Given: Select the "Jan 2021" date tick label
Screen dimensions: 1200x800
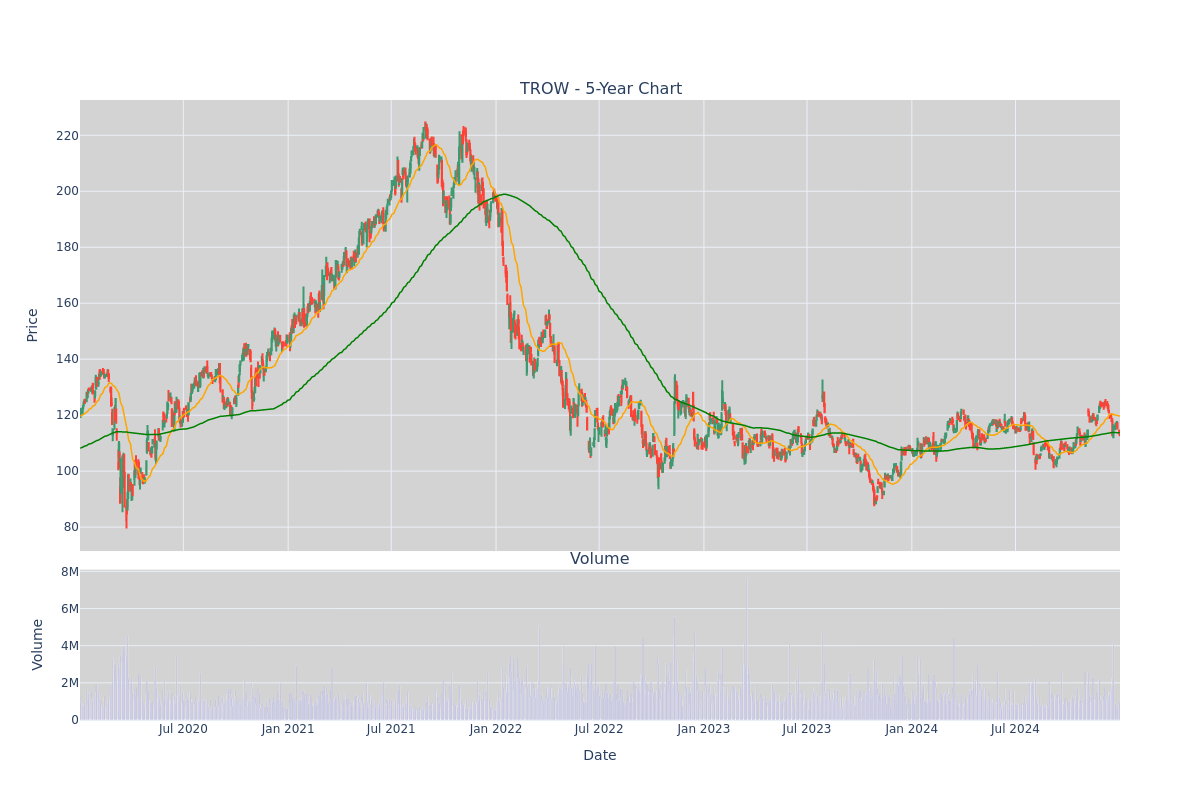Looking at the screenshot, I should pyautogui.click(x=288, y=729).
